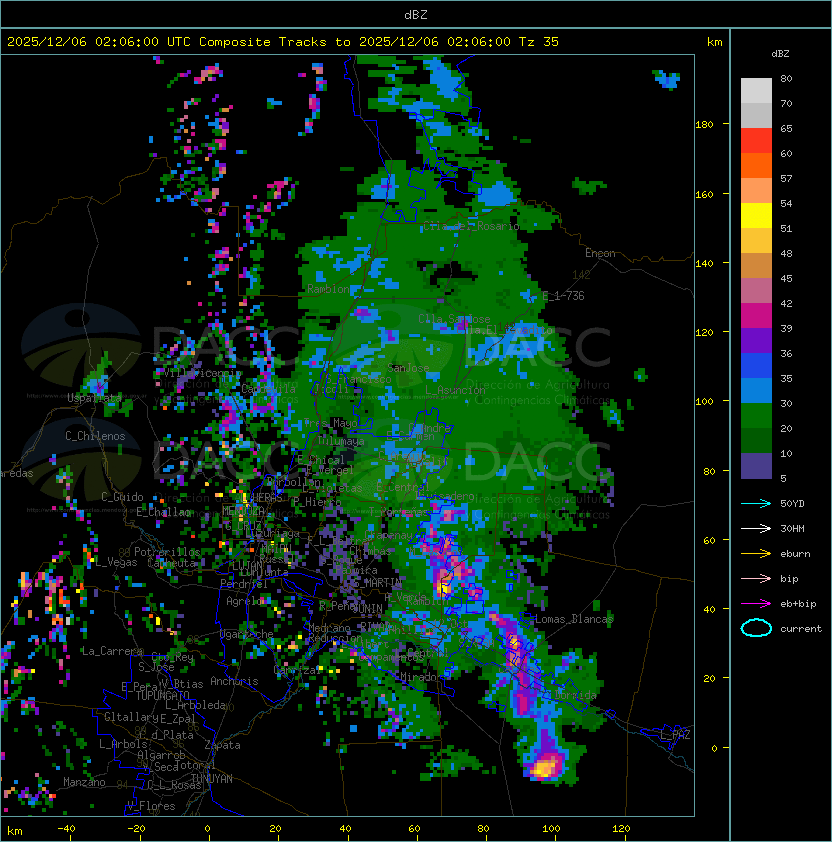
Task: Click the magenta eb+bip arrow legend icon
Action: coord(756,604)
